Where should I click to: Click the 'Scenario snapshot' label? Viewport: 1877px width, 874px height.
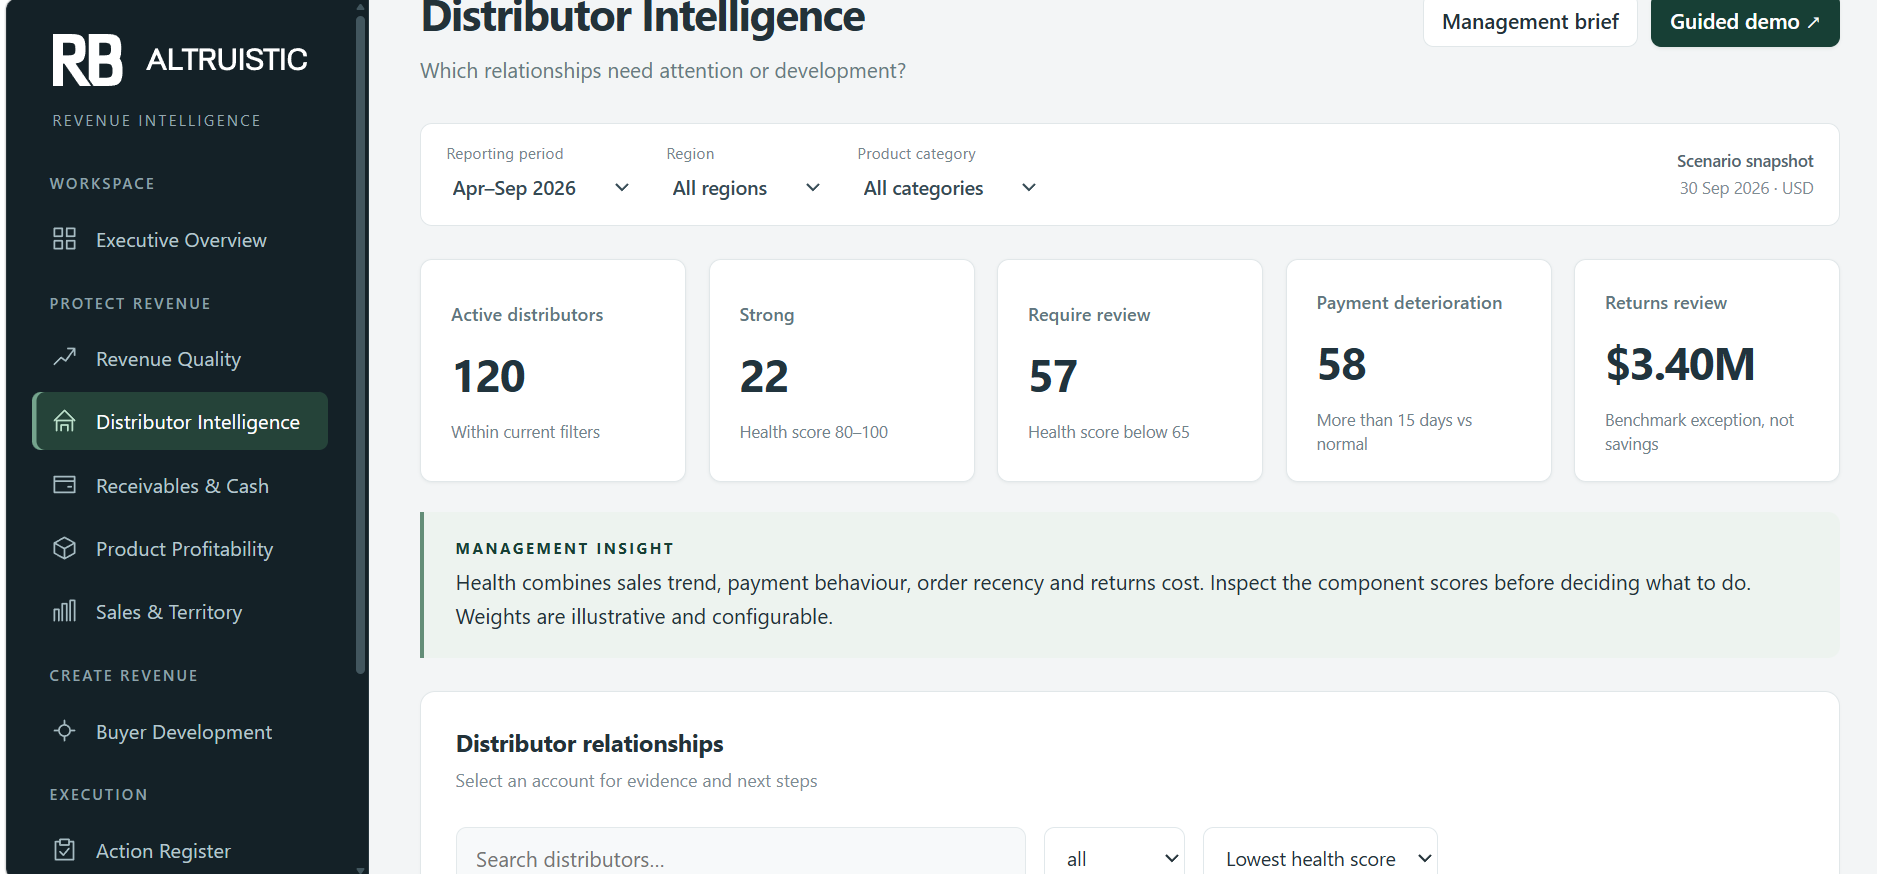point(1745,161)
